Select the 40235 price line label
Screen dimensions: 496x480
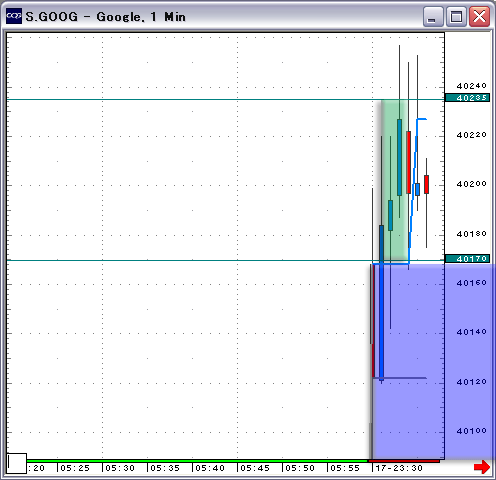point(467,98)
